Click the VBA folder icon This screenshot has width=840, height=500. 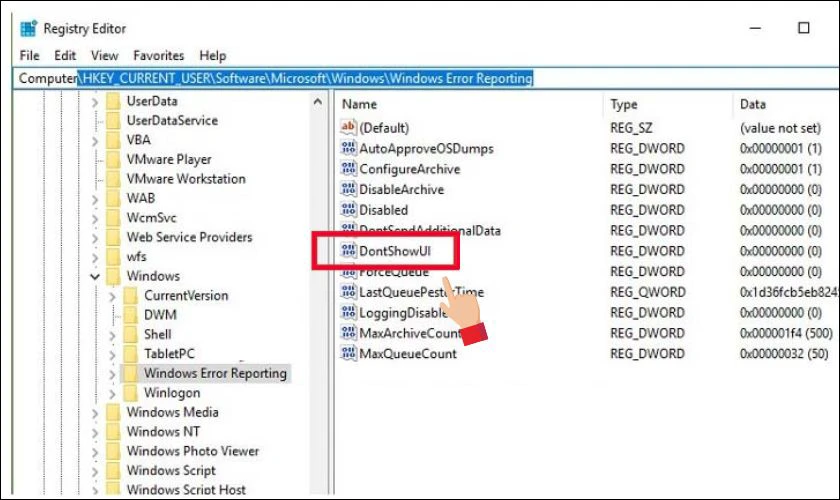pos(113,140)
